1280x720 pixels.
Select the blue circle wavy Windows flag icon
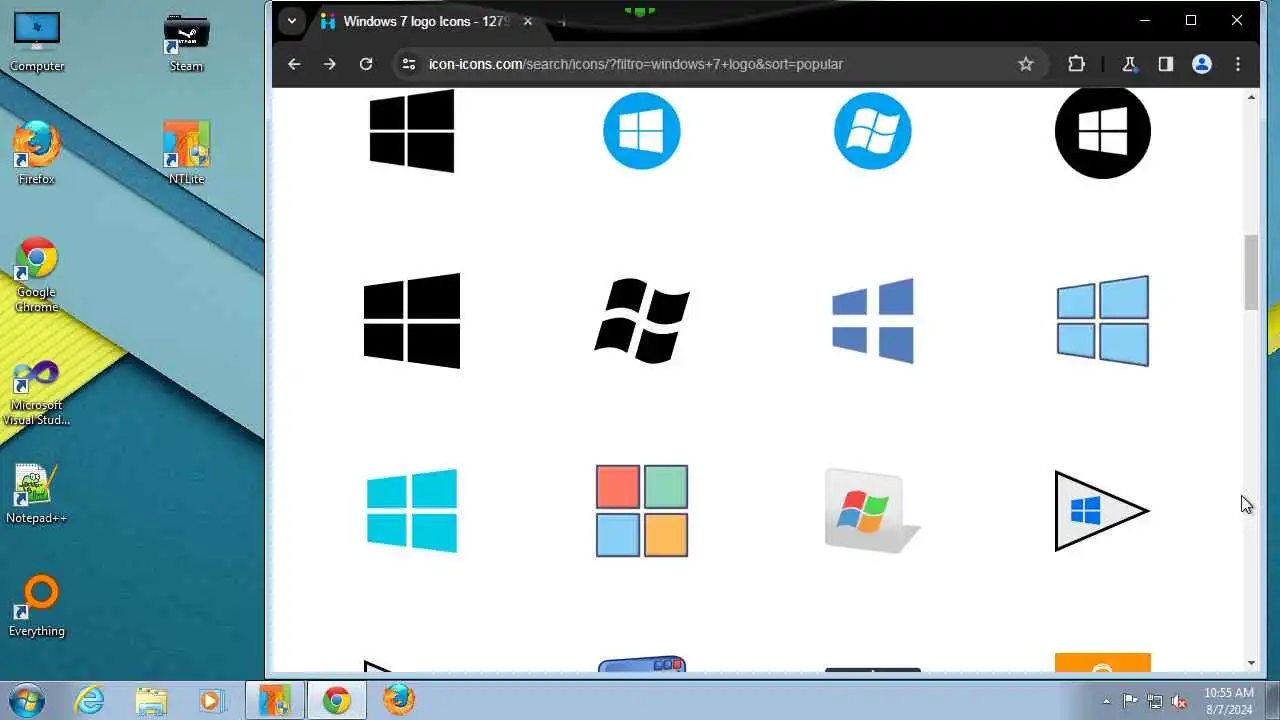coord(872,131)
